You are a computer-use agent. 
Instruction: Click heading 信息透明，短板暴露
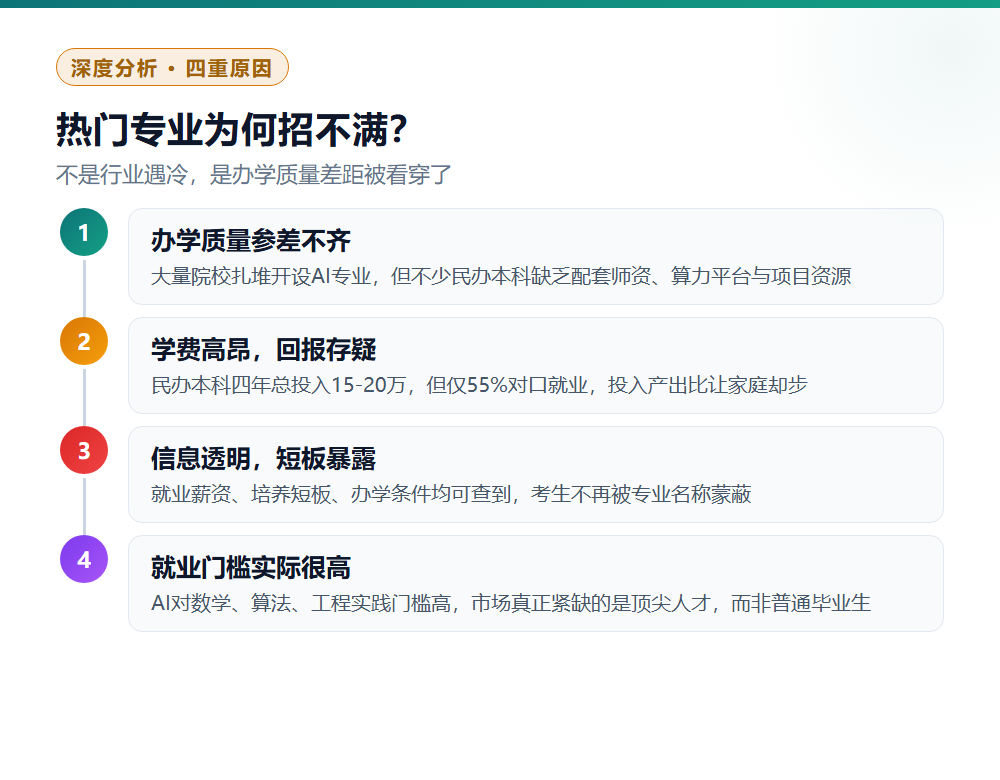click(x=263, y=459)
